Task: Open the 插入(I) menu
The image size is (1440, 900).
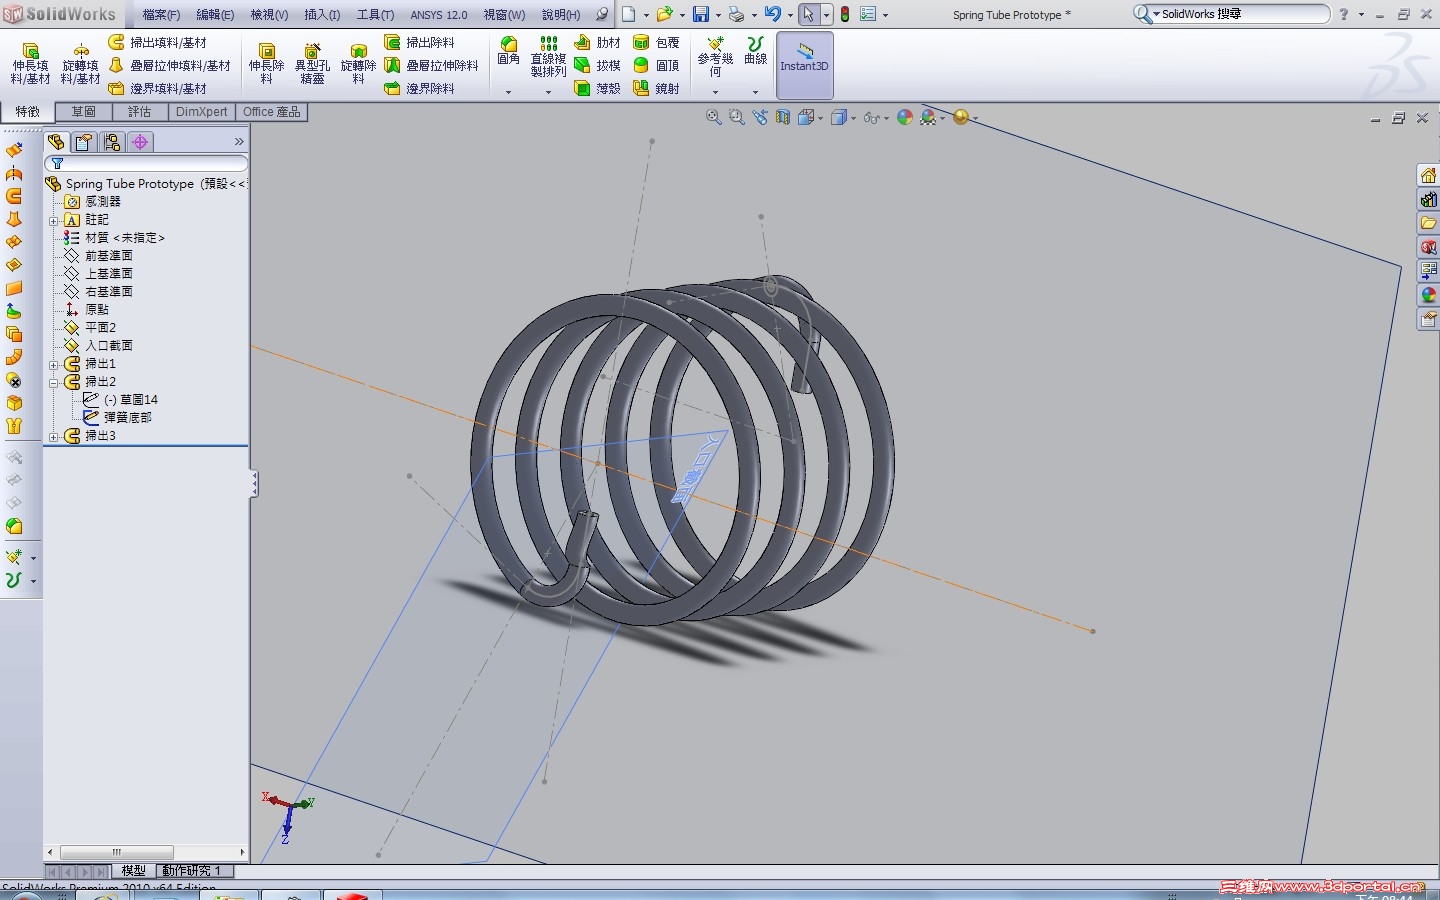Action: pos(322,15)
